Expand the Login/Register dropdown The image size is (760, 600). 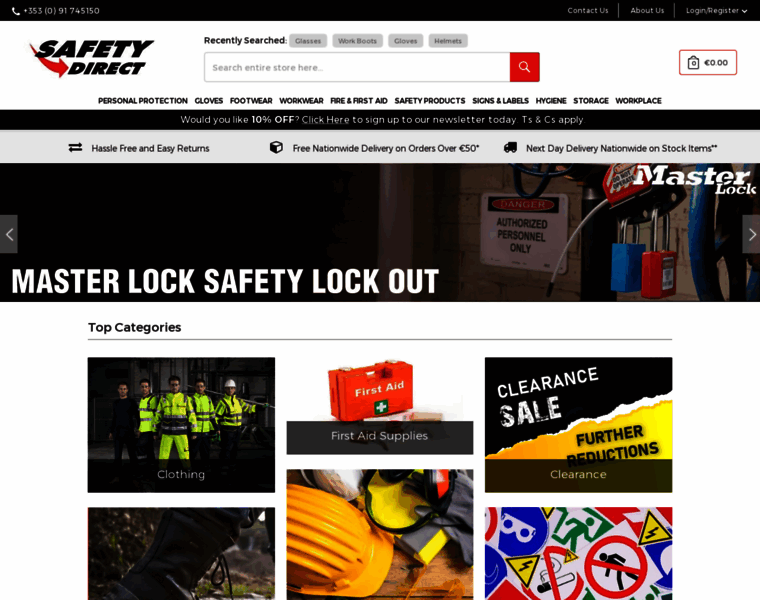pyautogui.click(x=716, y=11)
